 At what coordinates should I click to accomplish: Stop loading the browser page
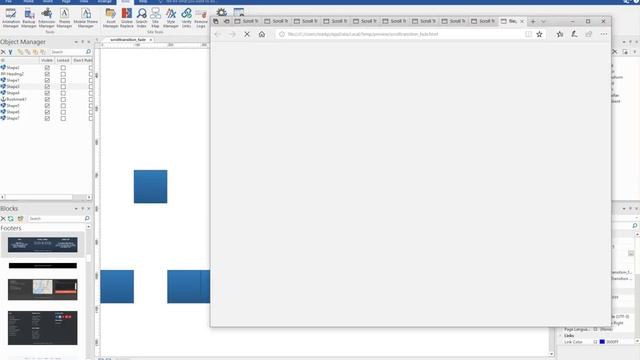pyautogui.click(x=247, y=34)
